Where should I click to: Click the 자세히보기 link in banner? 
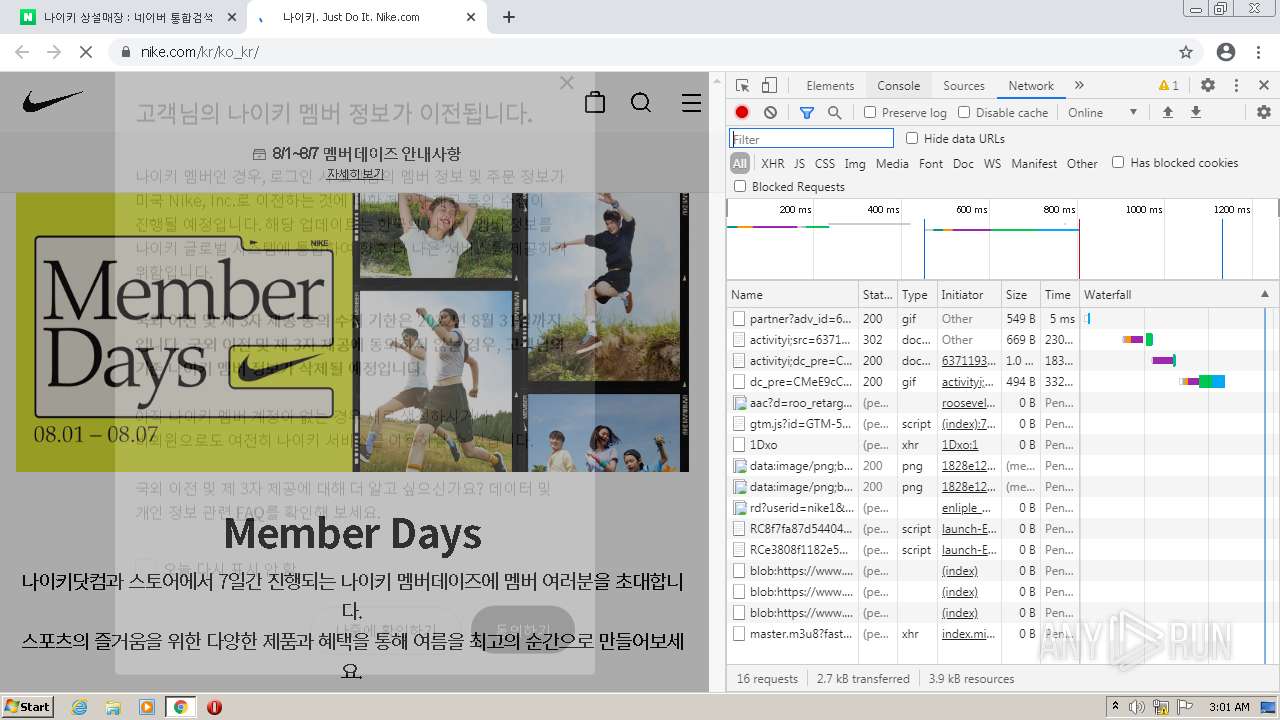click(x=355, y=175)
